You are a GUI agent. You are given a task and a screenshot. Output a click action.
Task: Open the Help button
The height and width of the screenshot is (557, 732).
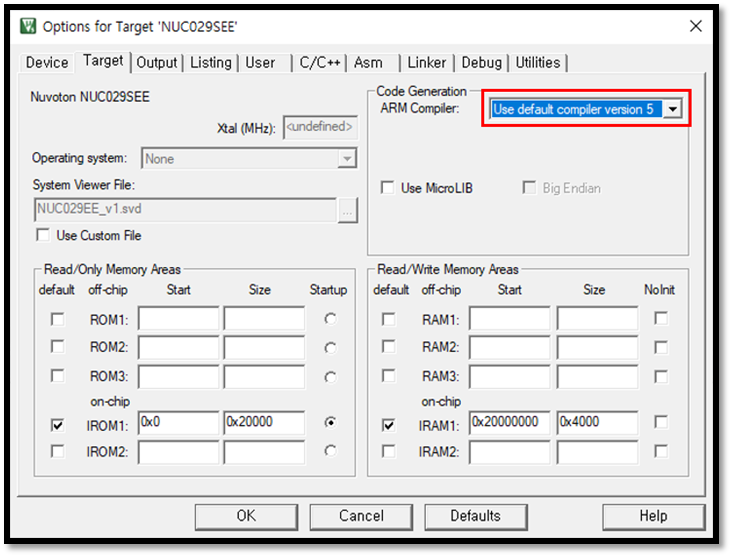pos(653,517)
